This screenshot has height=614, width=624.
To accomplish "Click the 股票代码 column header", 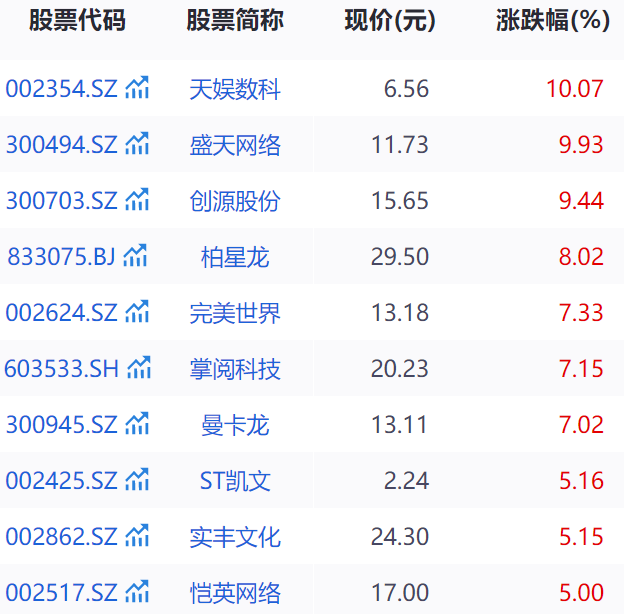I will tap(78, 20).
